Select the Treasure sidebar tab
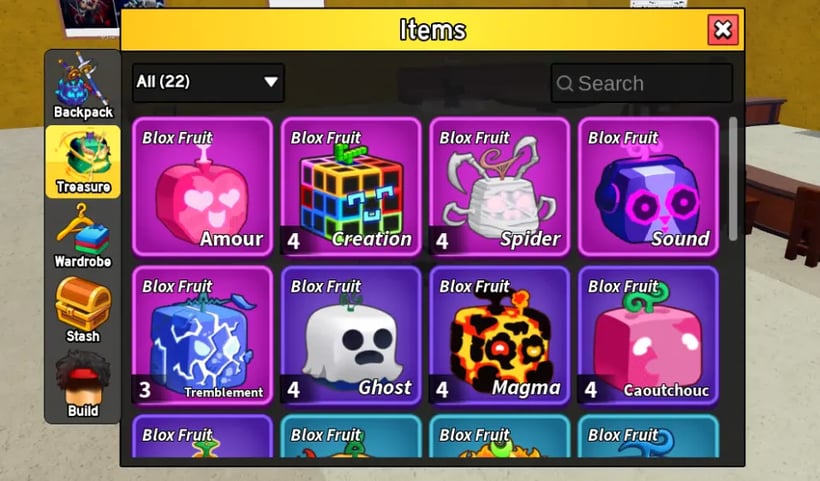The height and width of the screenshot is (481, 820). coord(83,162)
